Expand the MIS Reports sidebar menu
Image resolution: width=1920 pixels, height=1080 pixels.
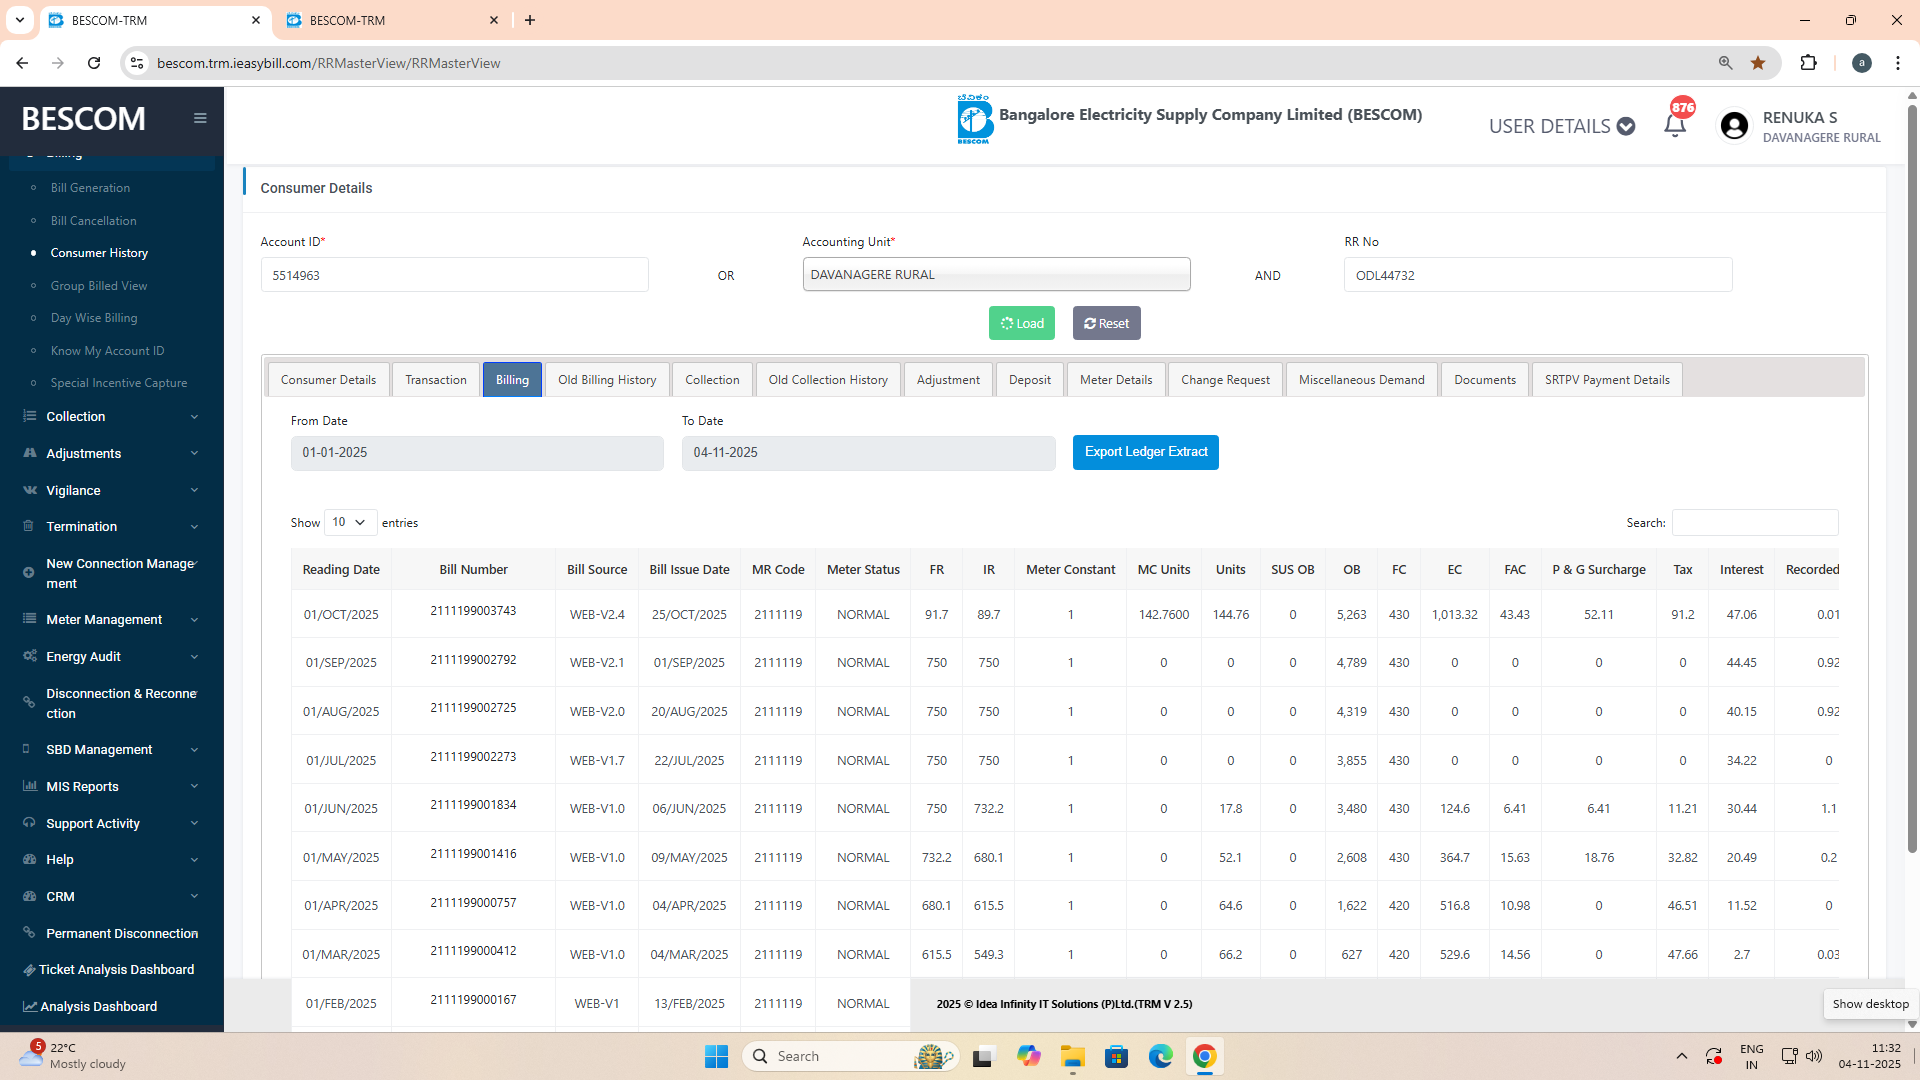pos(112,787)
